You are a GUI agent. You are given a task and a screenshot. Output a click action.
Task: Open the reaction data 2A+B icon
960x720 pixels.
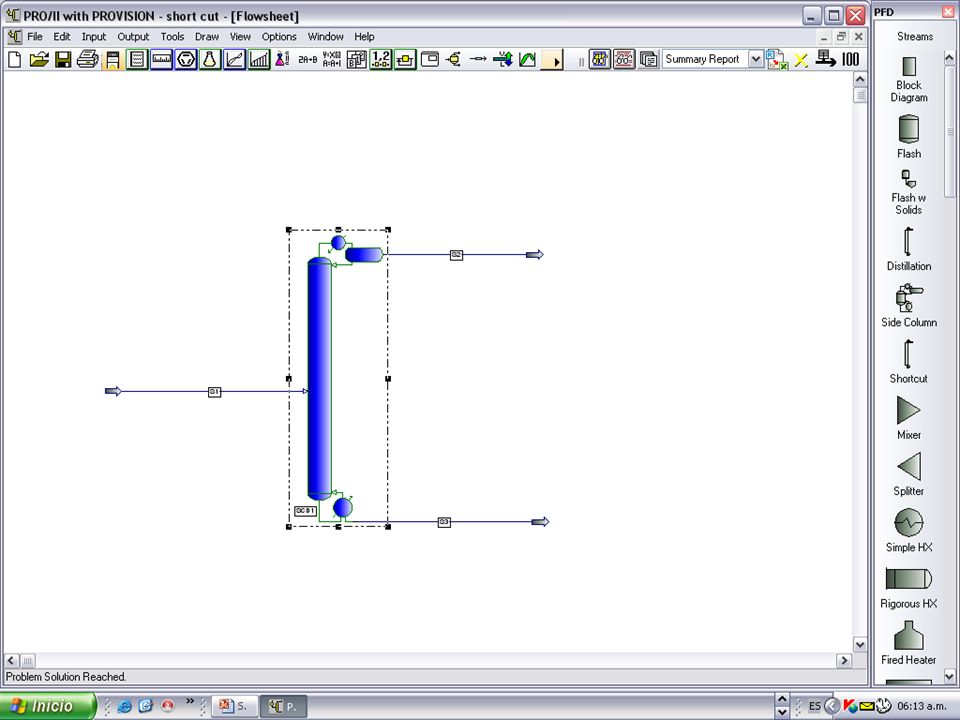307,59
